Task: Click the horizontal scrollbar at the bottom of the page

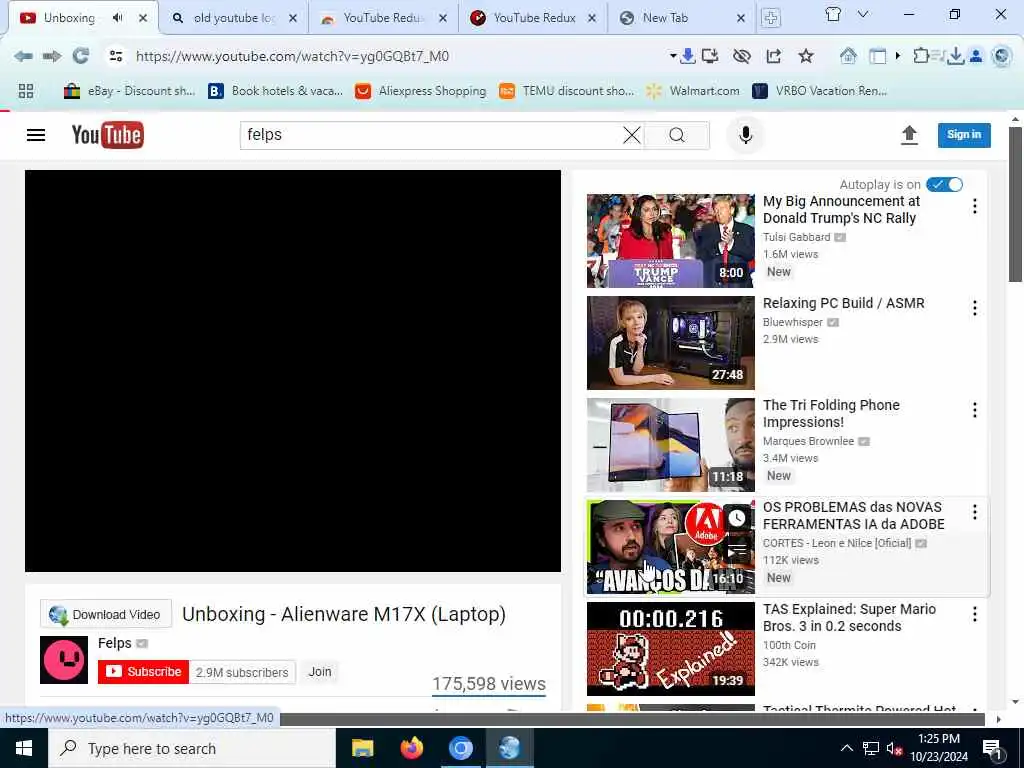Action: tap(632, 719)
